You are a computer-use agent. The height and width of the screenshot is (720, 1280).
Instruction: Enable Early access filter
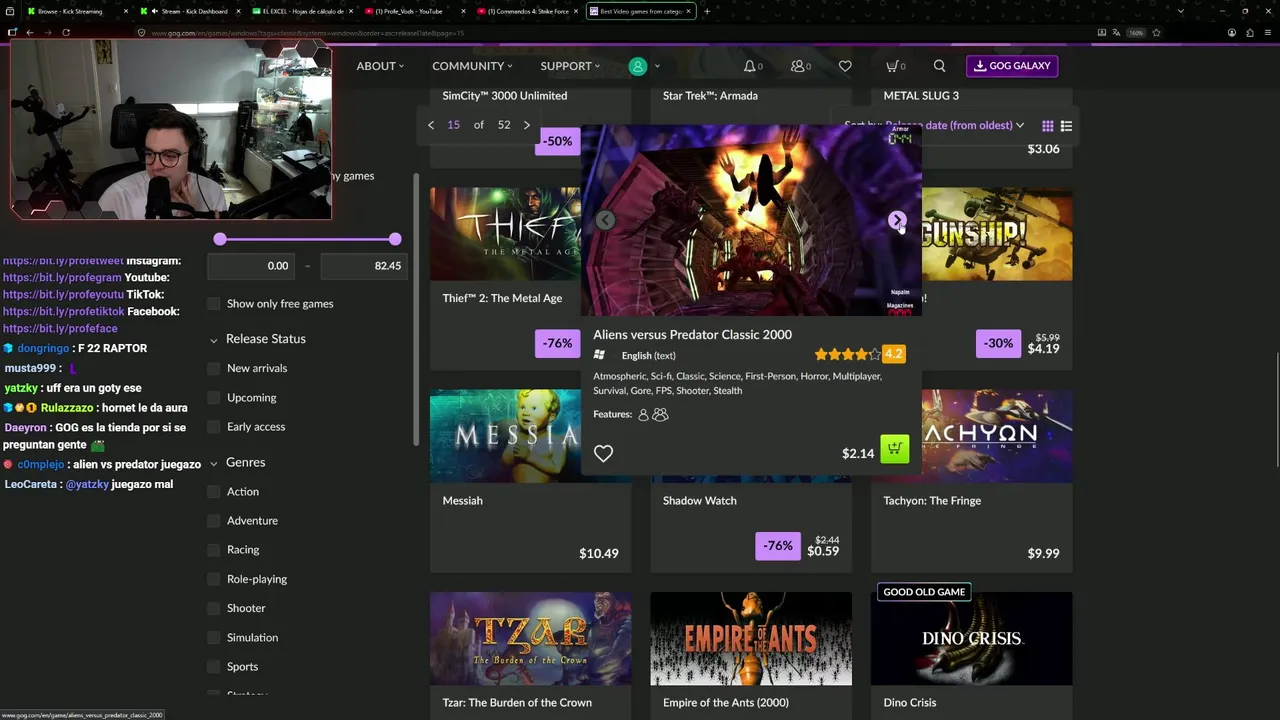click(x=213, y=427)
